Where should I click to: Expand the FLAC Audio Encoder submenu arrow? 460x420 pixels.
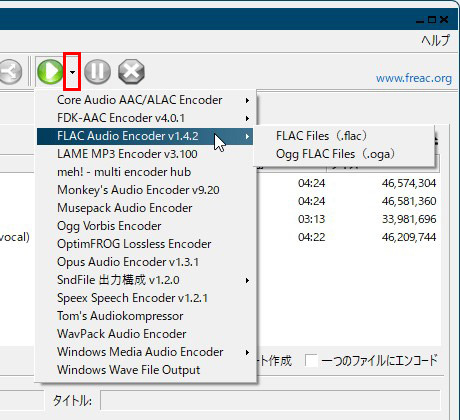[247, 136]
